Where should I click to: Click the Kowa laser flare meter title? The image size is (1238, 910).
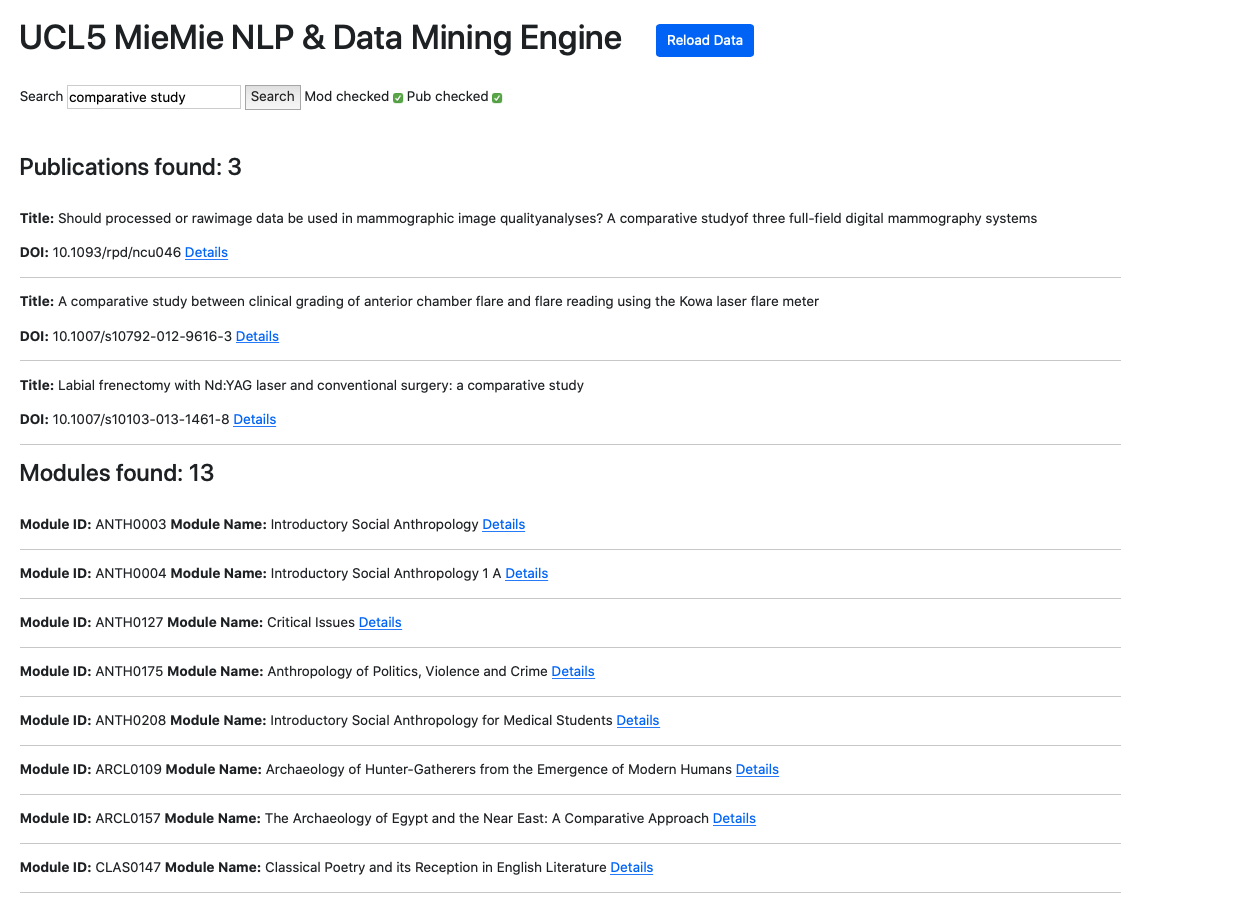pyautogui.click(x=438, y=301)
